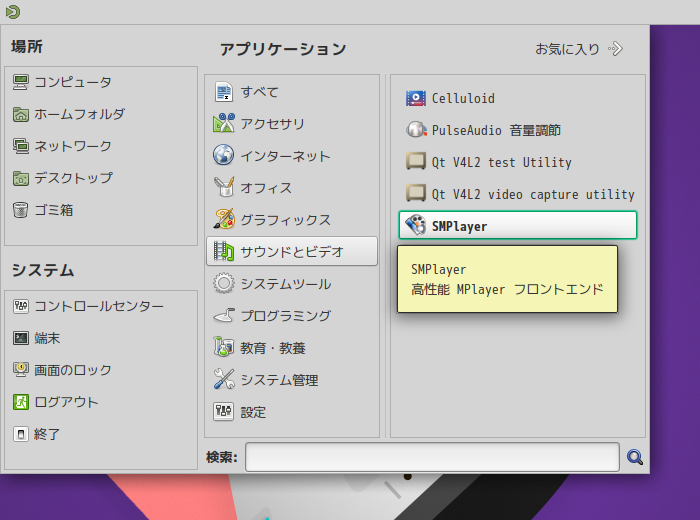Click the search magnifier icon
This screenshot has height=520, width=700.
click(635, 457)
